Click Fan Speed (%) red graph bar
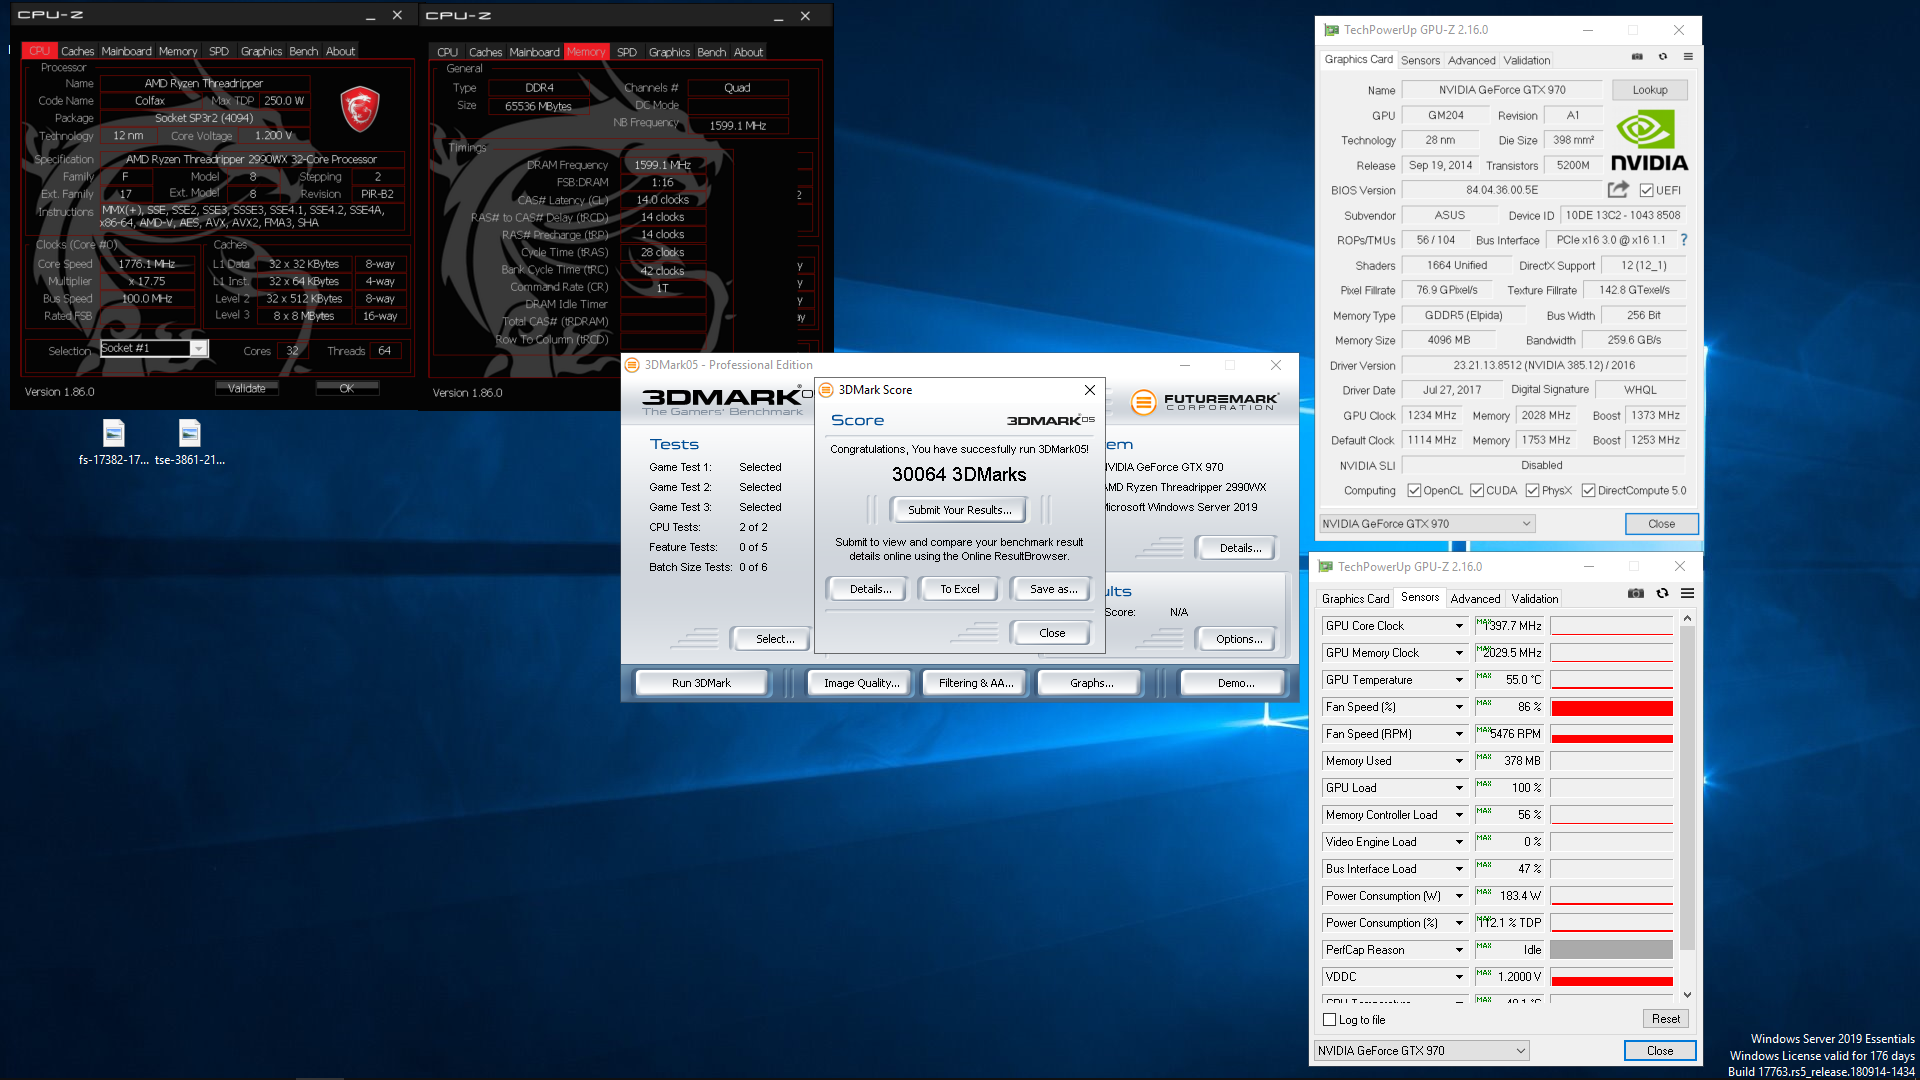 click(1611, 708)
